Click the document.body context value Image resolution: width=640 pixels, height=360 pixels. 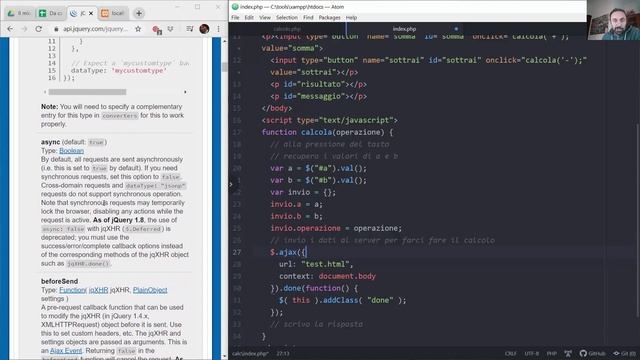[x=347, y=276]
